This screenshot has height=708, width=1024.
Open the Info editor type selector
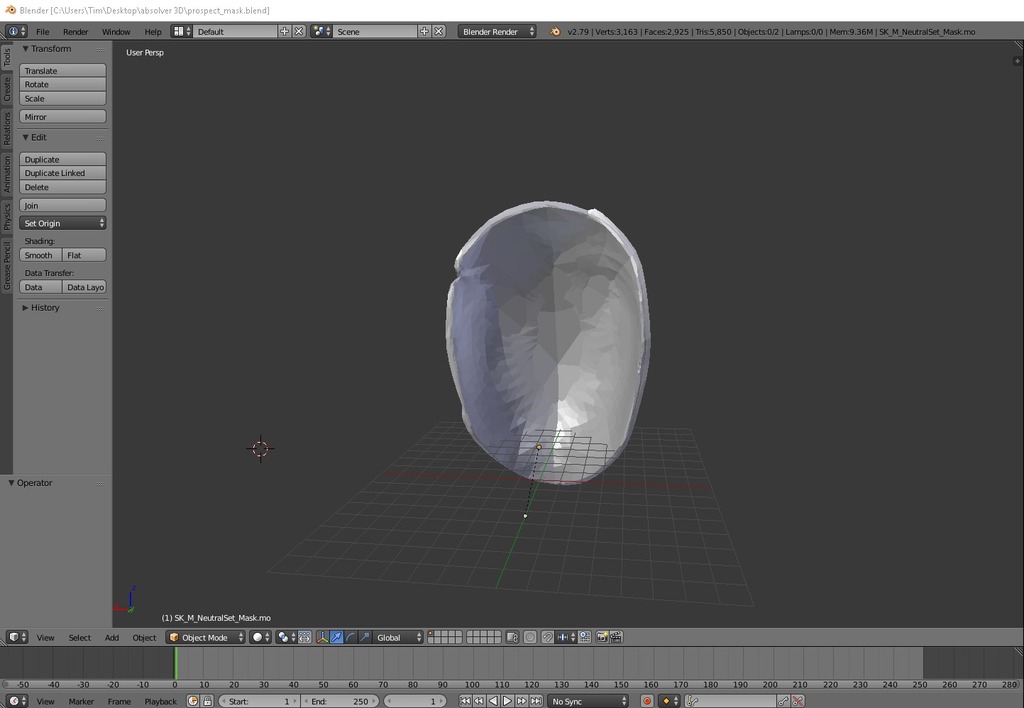click(16, 31)
